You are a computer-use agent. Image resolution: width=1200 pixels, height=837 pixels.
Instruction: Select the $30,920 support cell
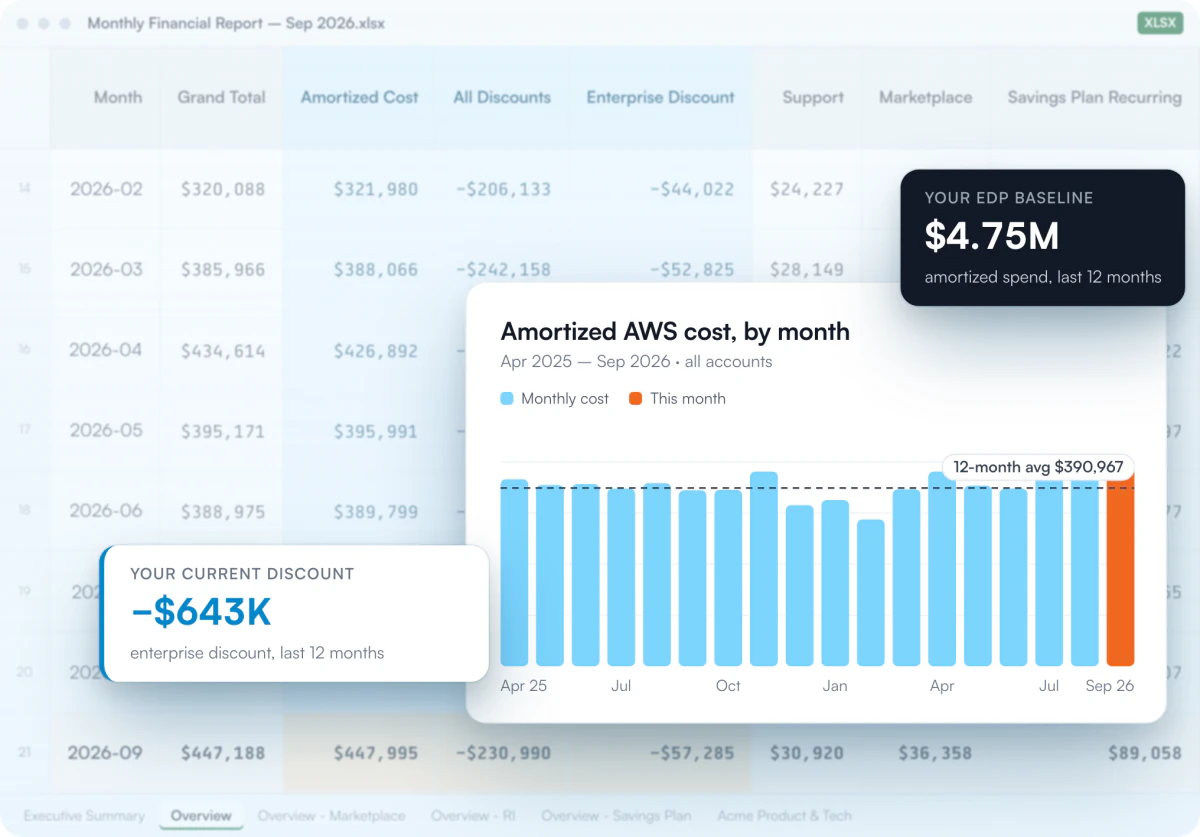[x=807, y=753]
